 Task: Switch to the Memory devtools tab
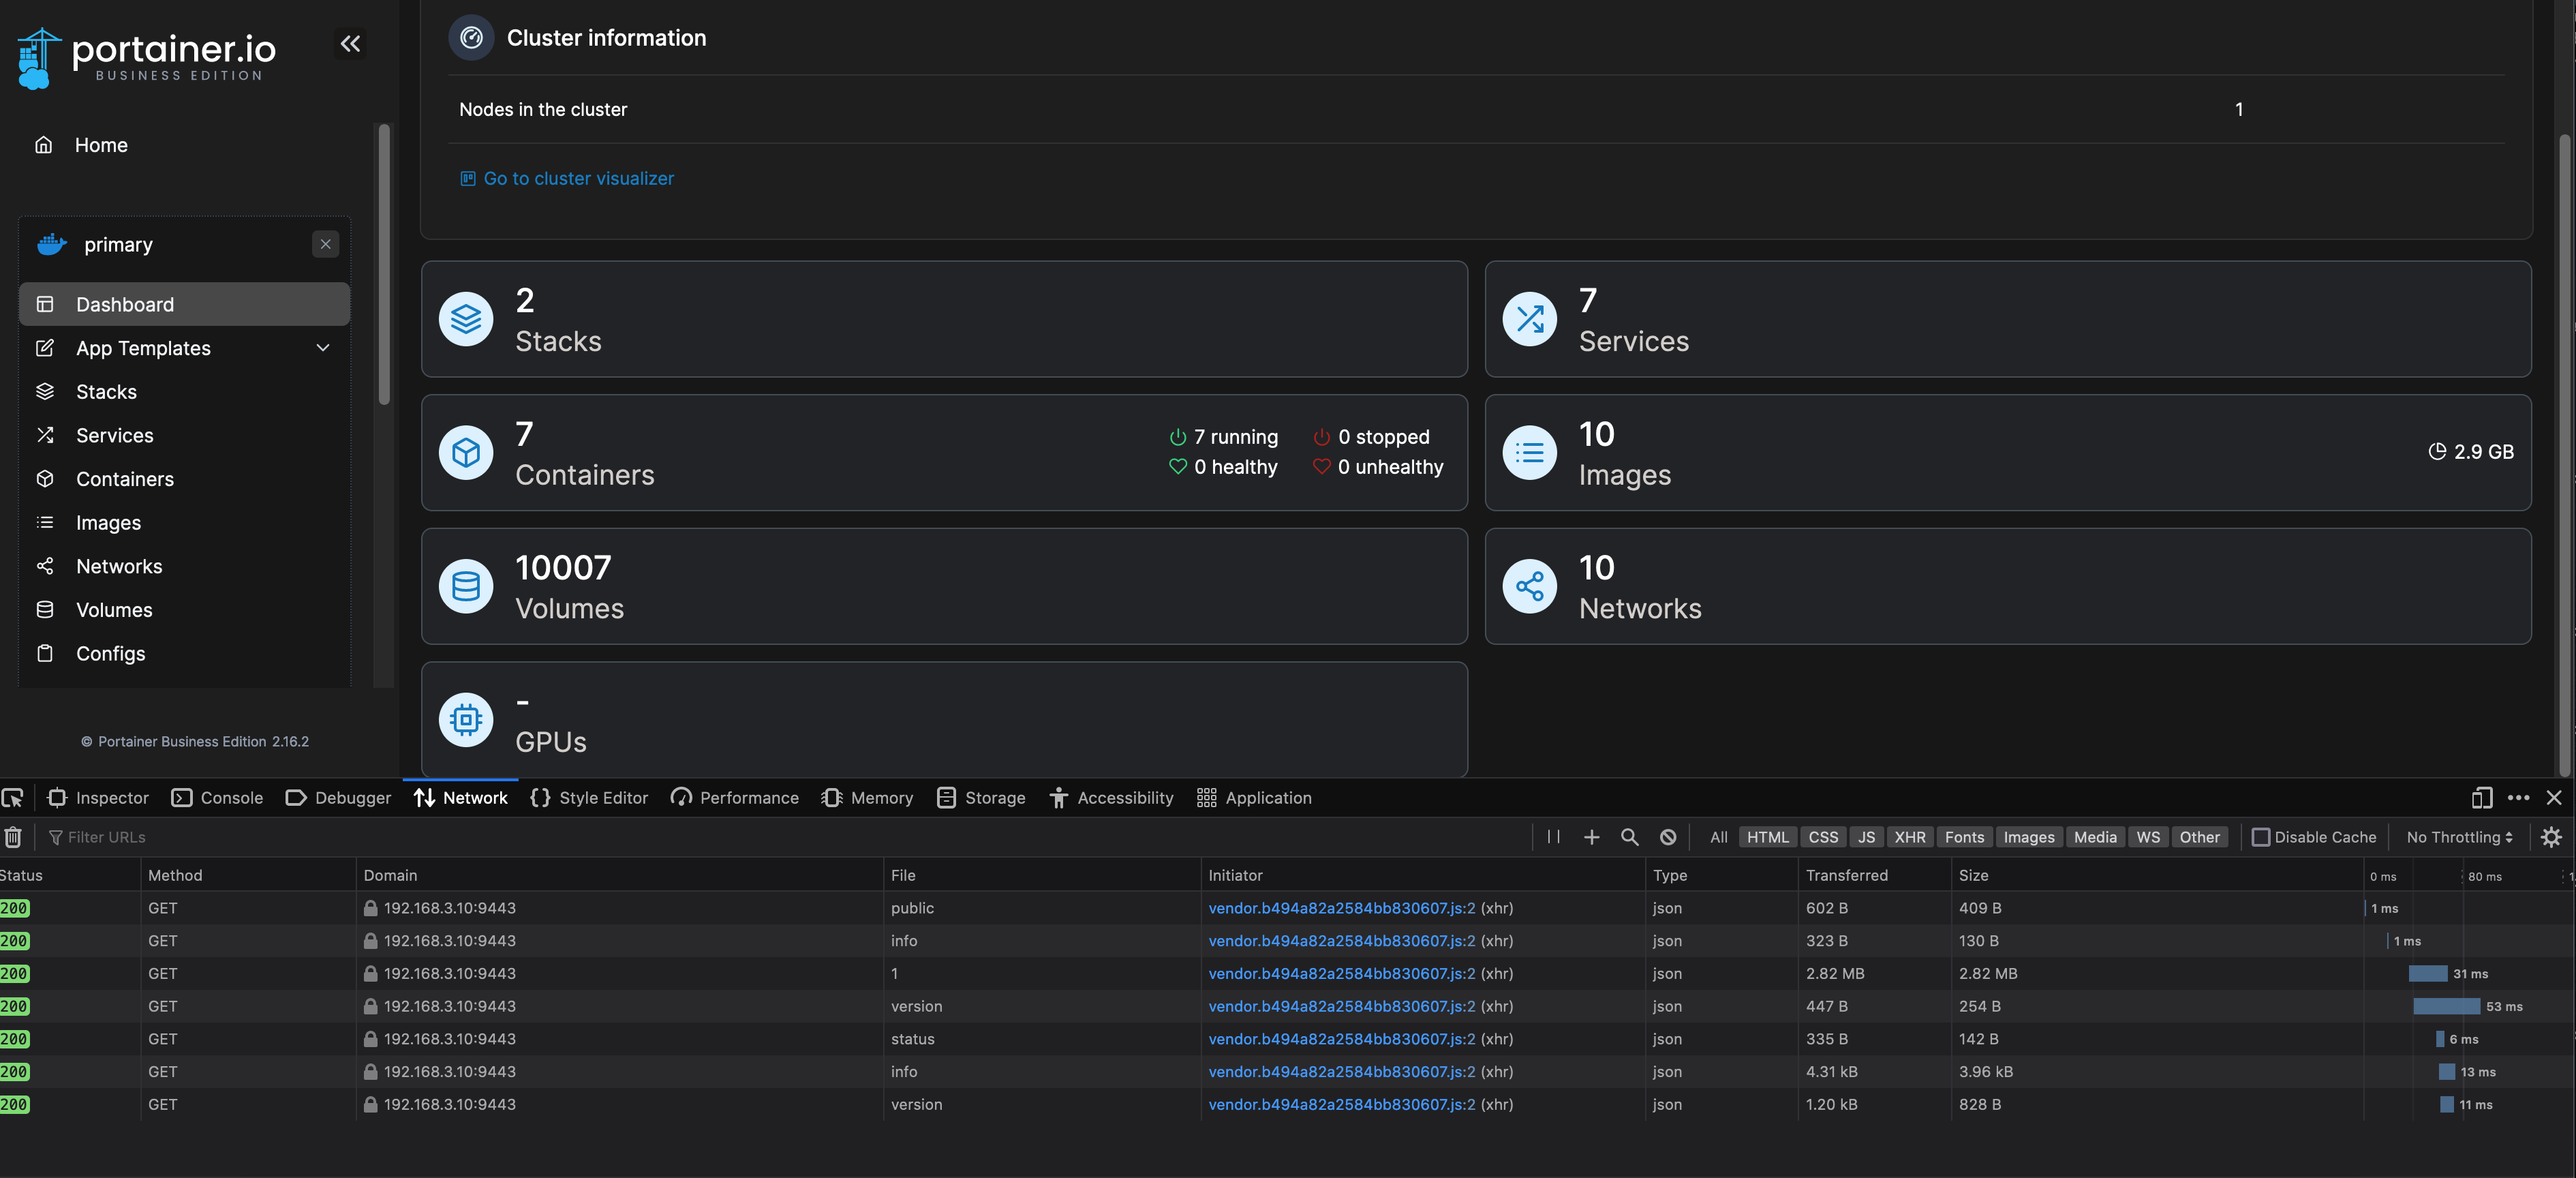pyautogui.click(x=867, y=798)
